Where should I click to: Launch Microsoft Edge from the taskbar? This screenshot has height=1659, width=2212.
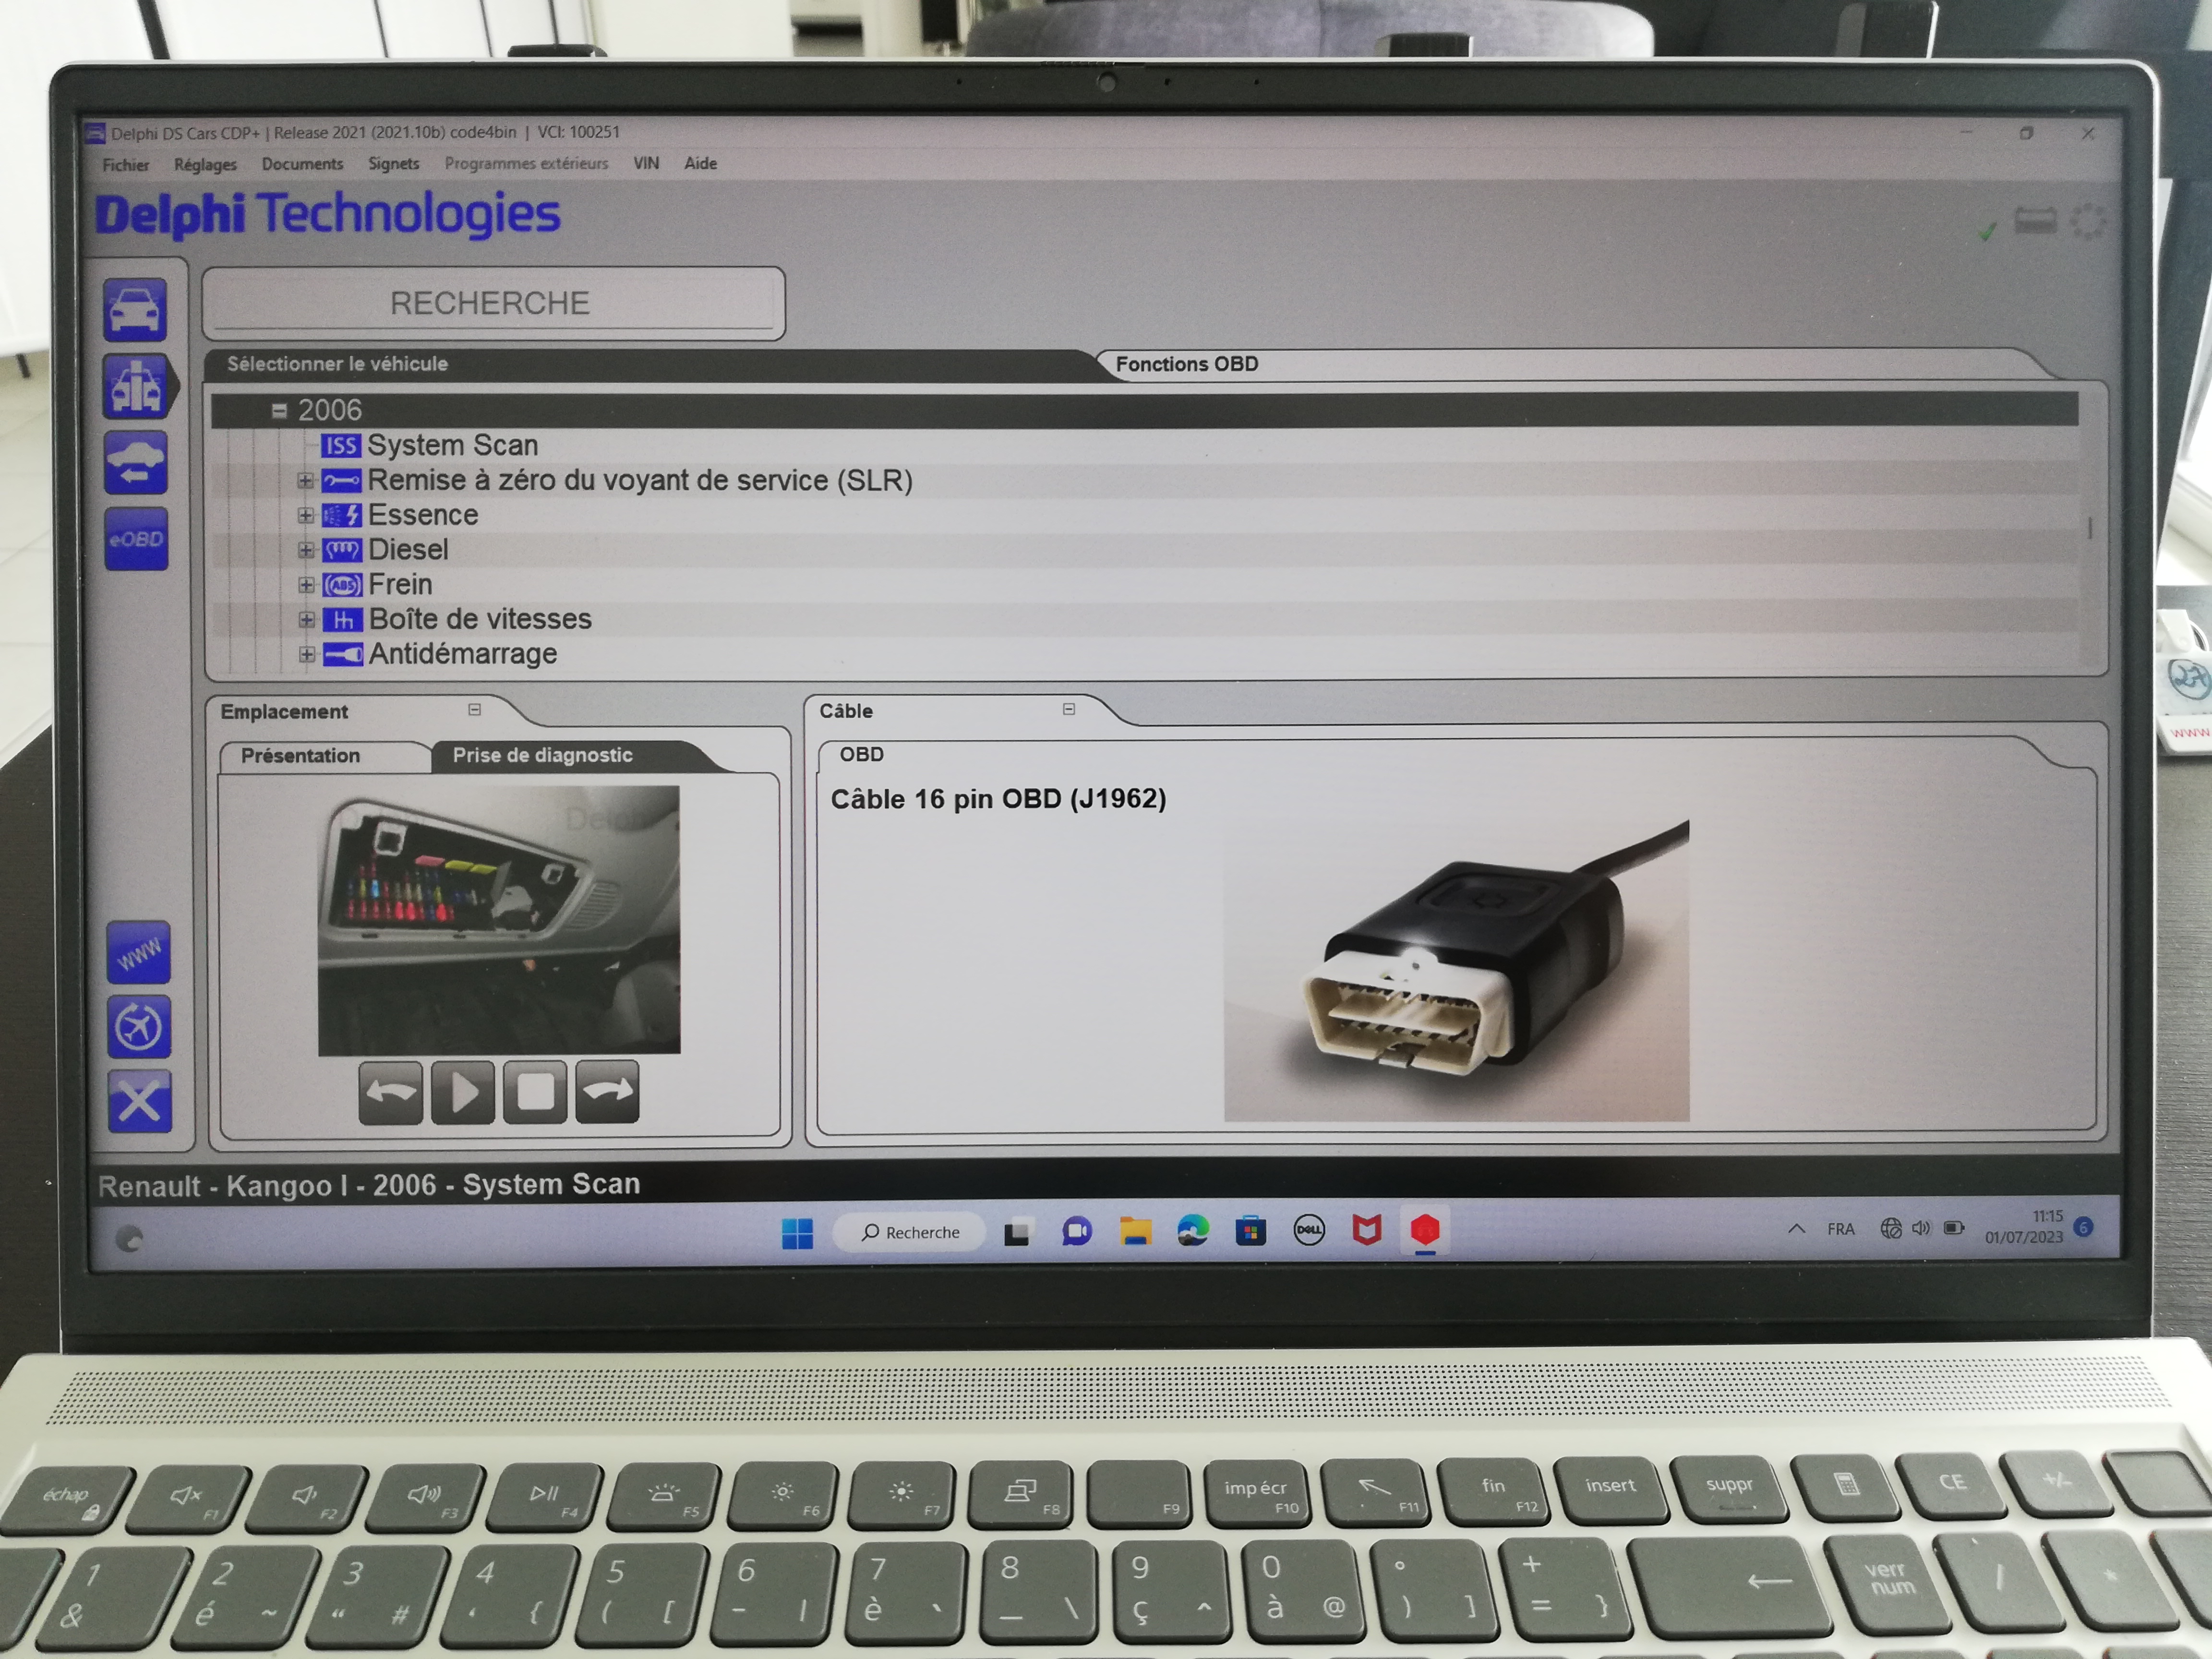click(1193, 1231)
